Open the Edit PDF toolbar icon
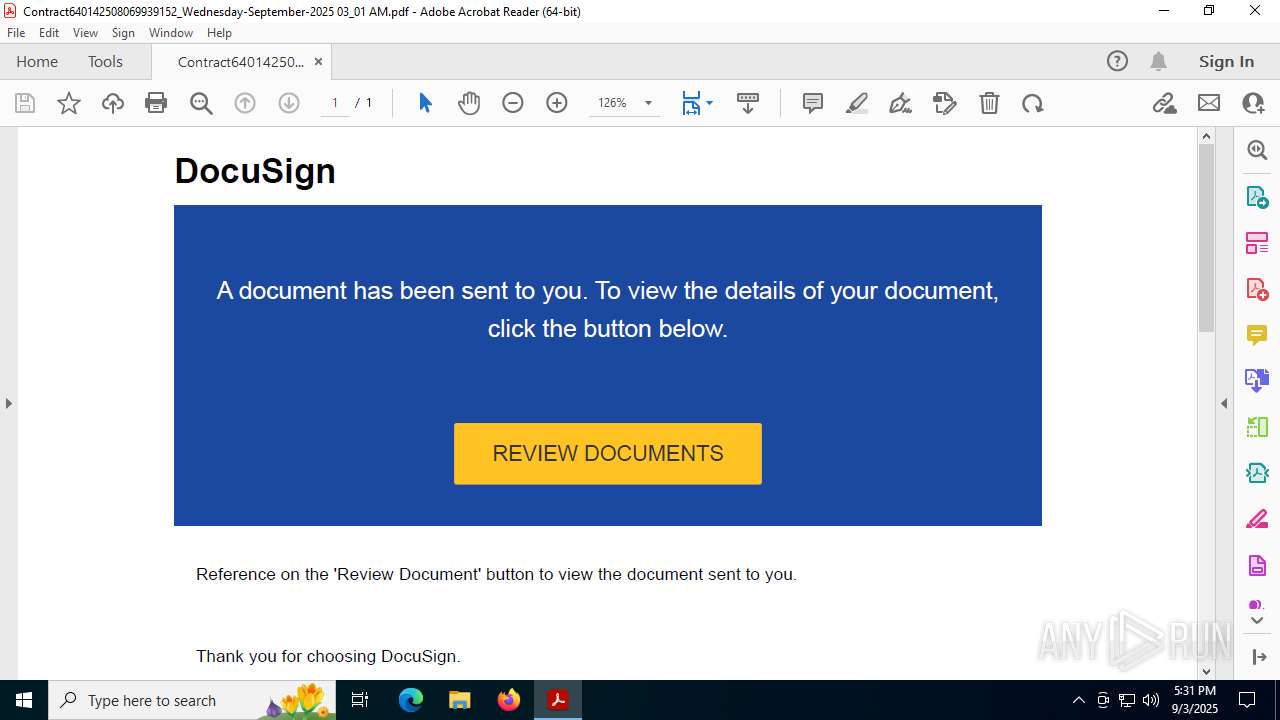 945,103
